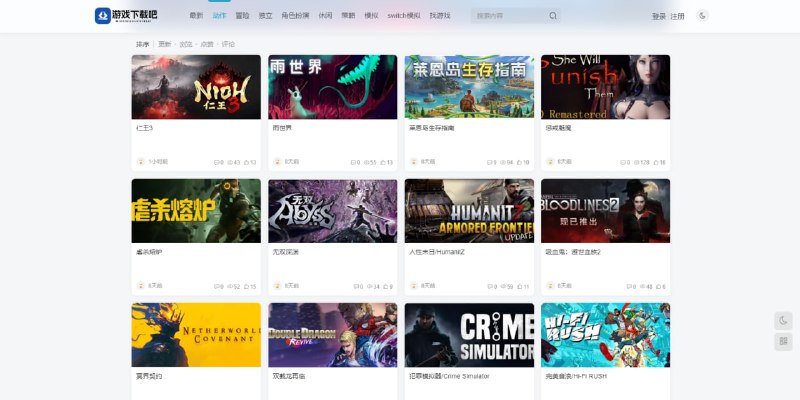Open the Bloodlines 2 thumbnail

pyautogui.click(x=606, y=211)
